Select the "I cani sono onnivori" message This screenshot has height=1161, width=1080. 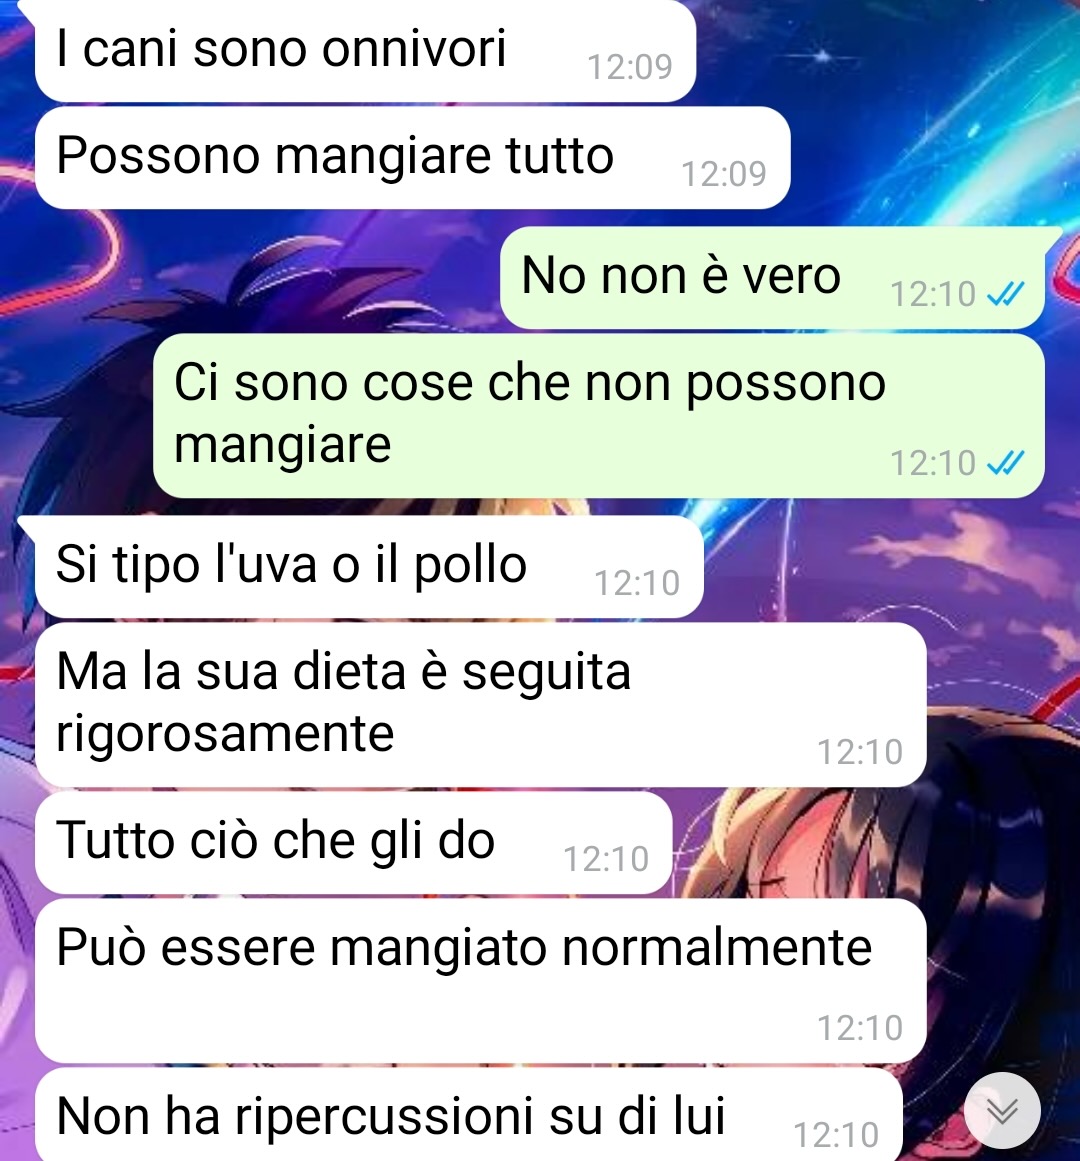point(365,50)
